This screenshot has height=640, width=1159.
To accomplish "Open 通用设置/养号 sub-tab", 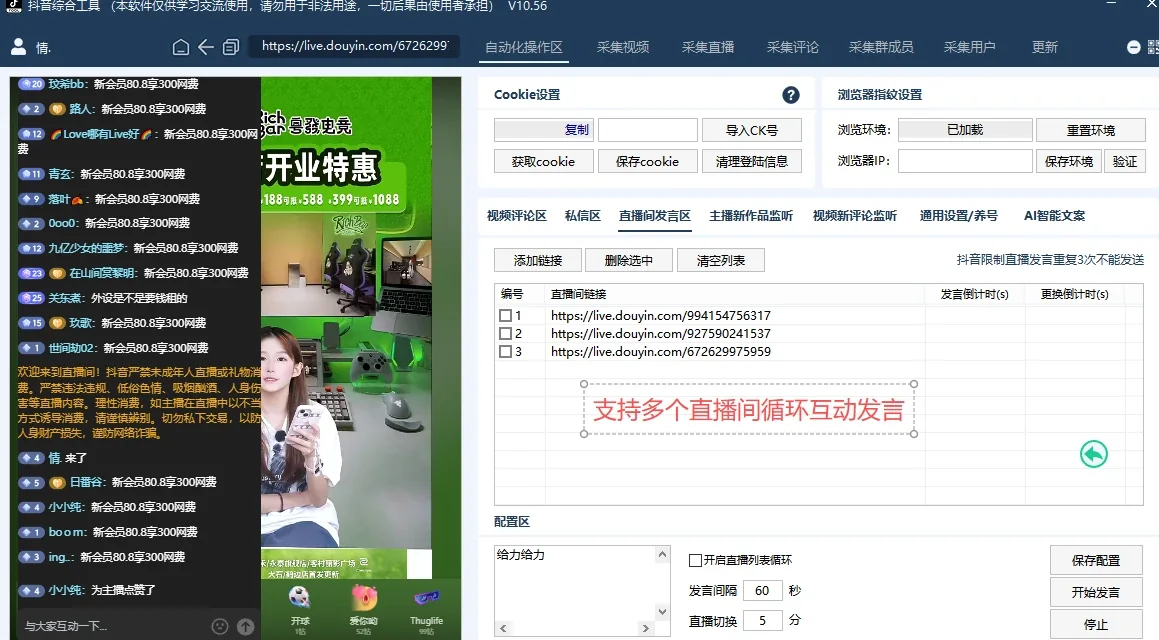I will coord(959,216).
